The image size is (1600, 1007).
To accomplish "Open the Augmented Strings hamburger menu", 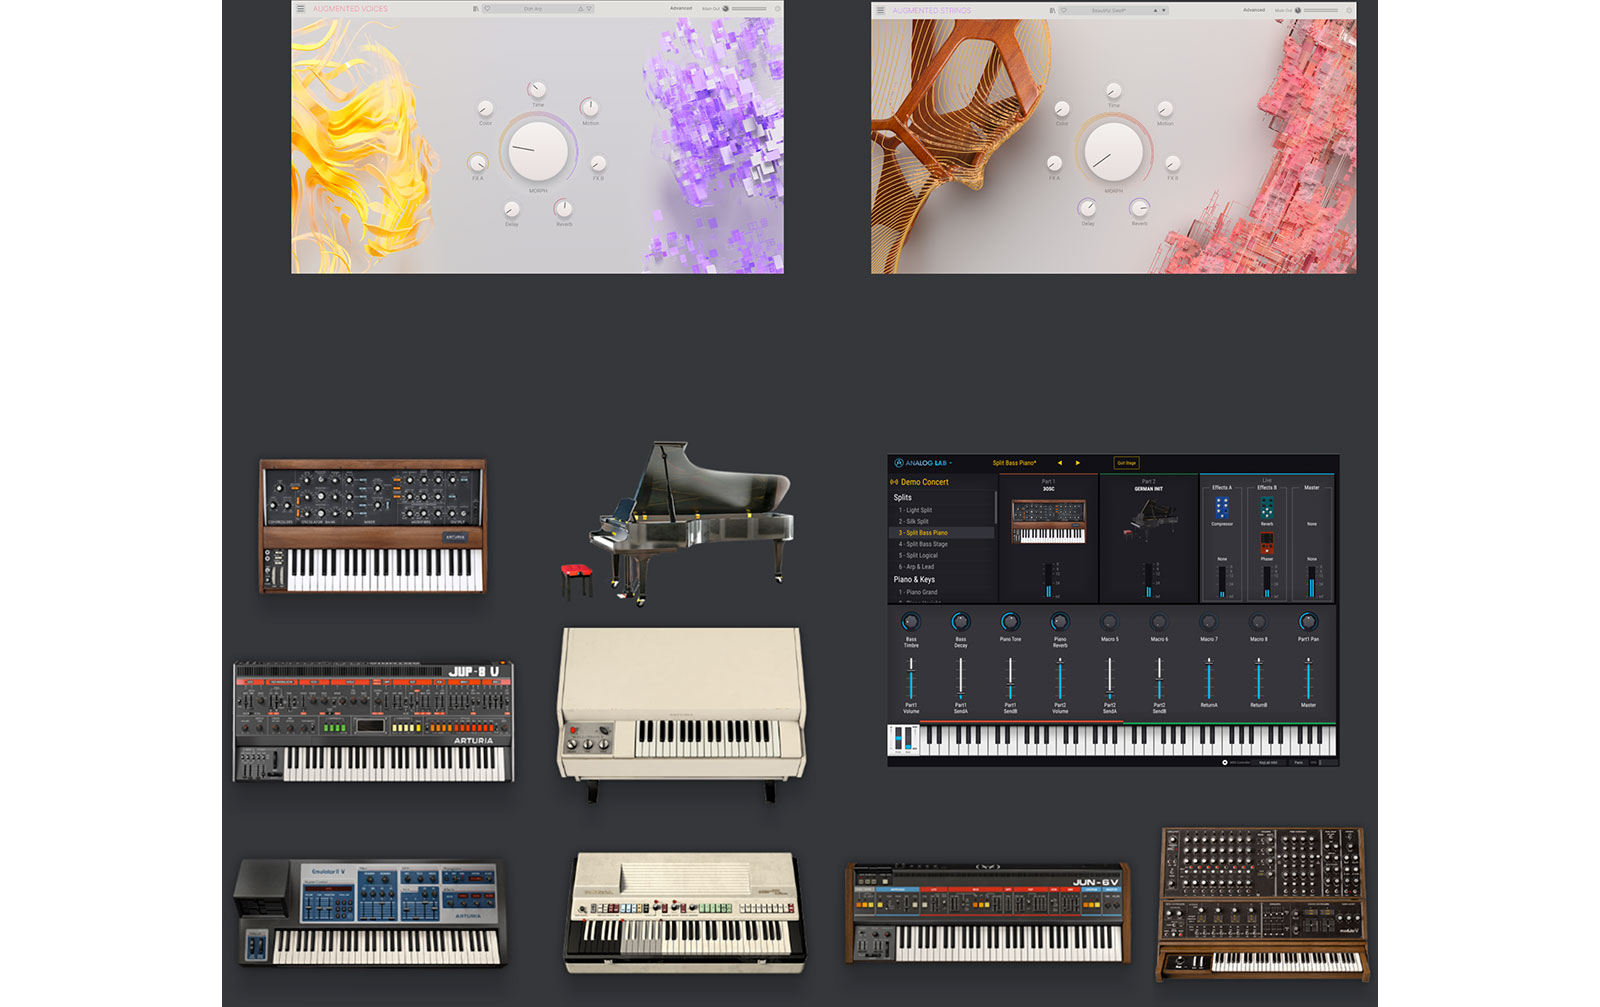I will click(x=880, y=10).
